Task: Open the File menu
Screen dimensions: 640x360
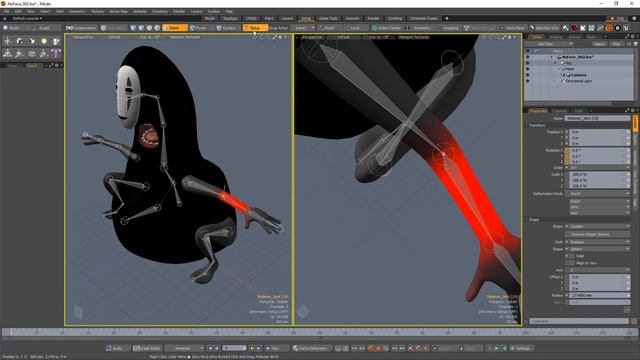Action: [7, 11]
